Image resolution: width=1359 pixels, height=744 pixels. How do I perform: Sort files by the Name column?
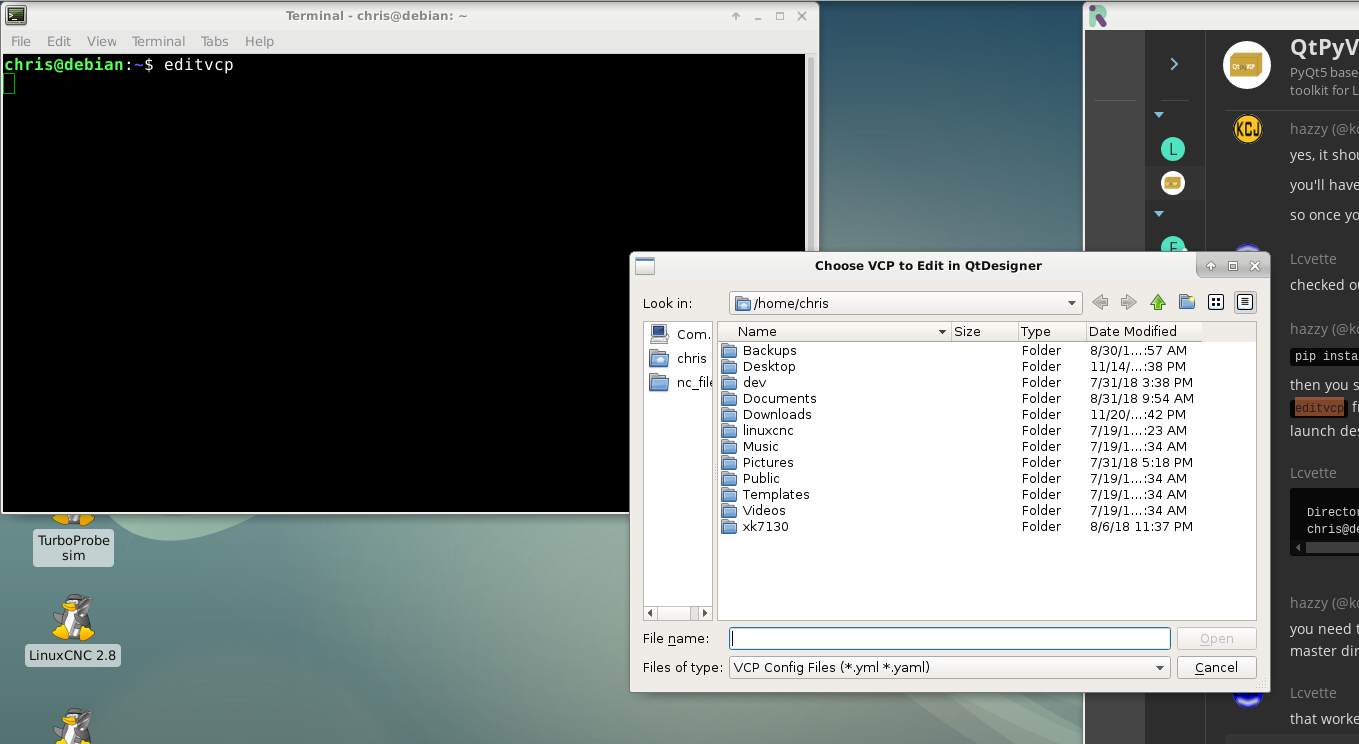[834, 331]
